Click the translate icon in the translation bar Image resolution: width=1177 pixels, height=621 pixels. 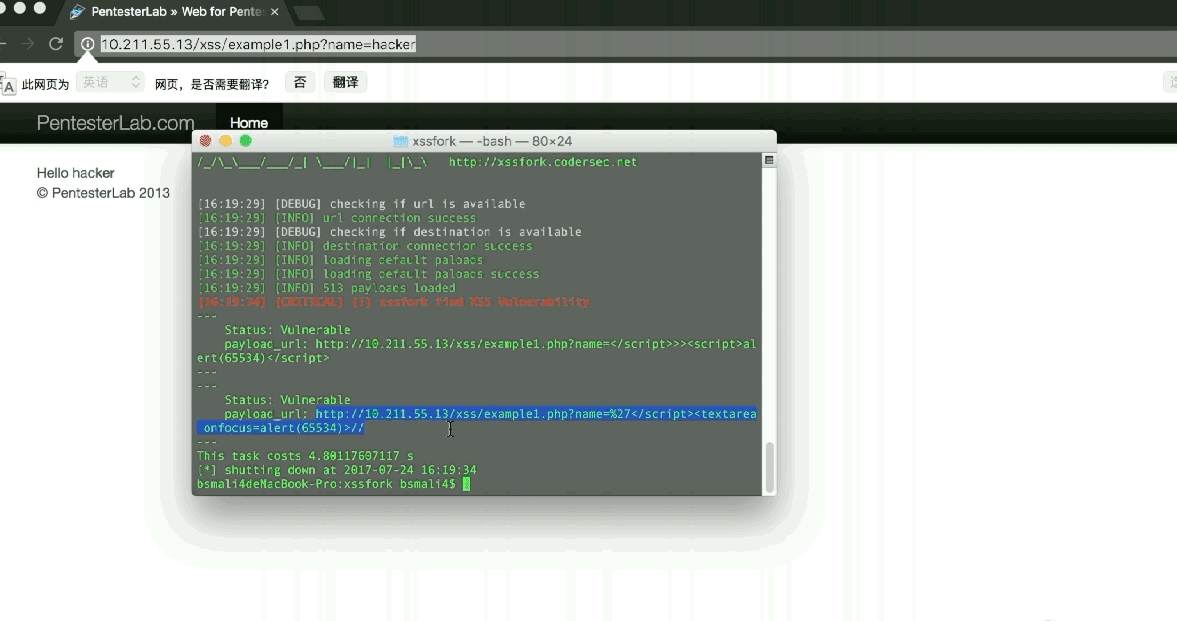tap(8, 84)
